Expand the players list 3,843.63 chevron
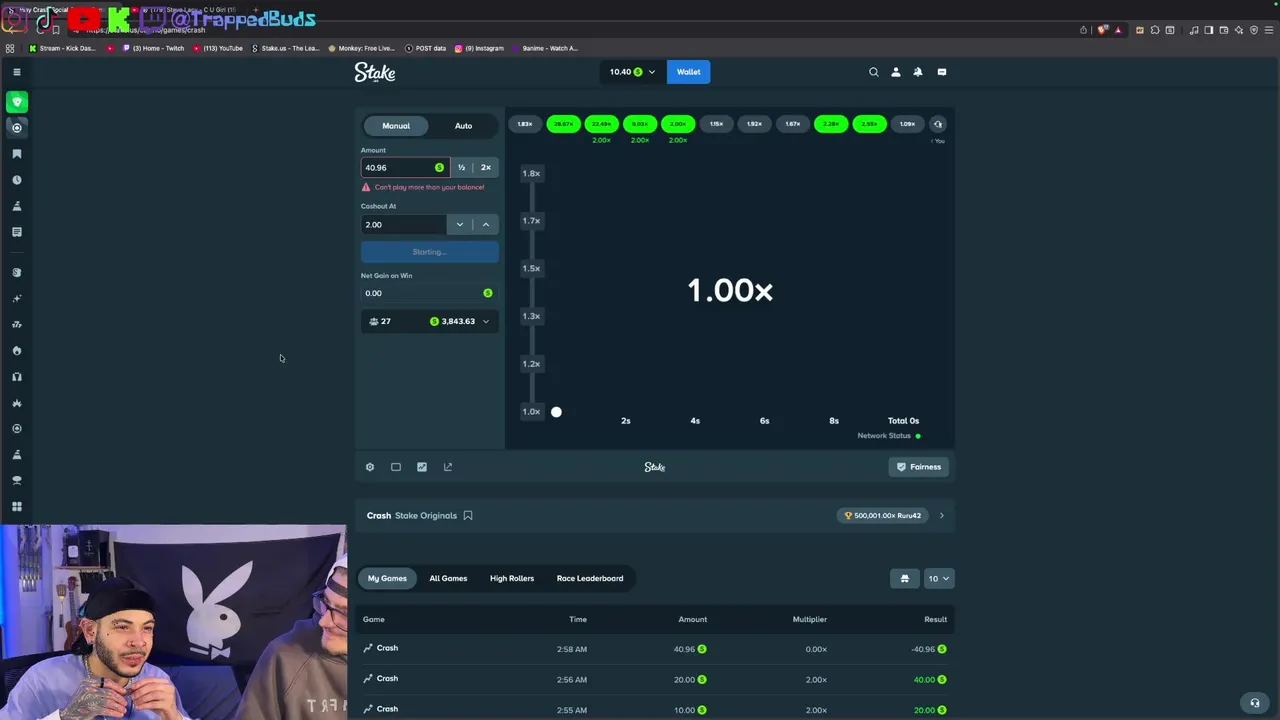Screen dimensions: 1280x720 pos(486,322)
